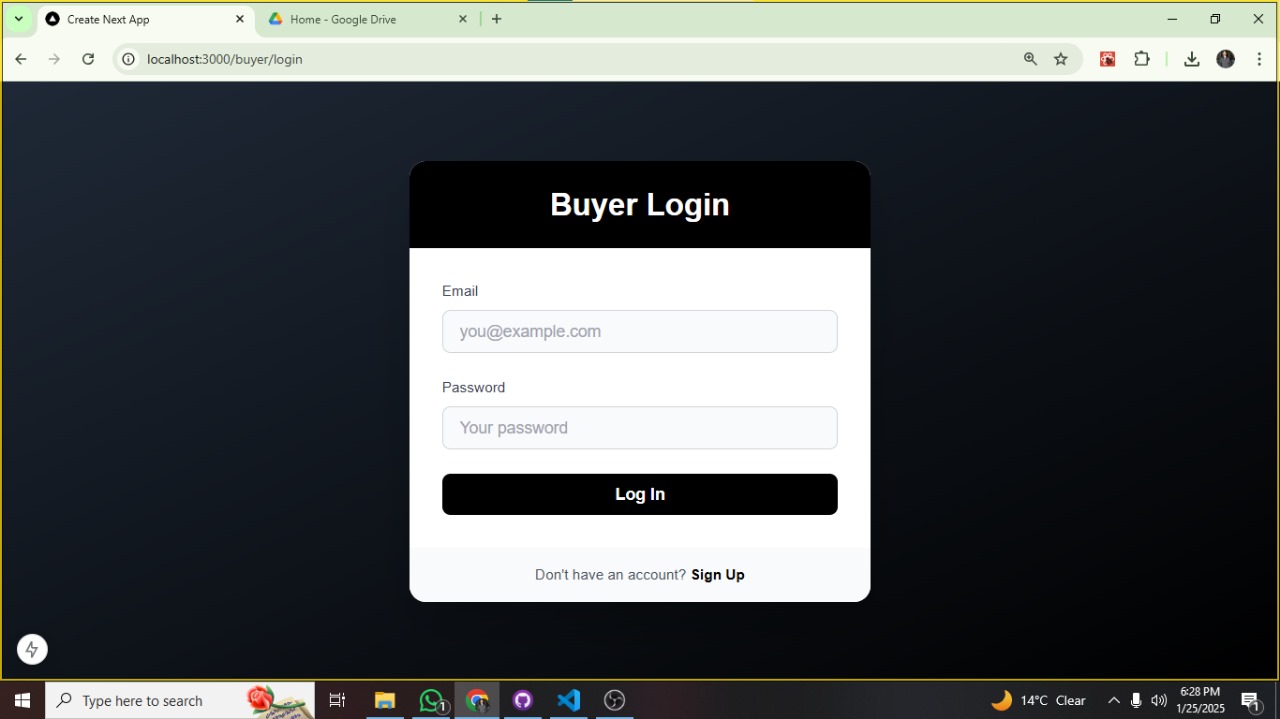Open the zoom magnifier in address bar

point(1030,59)
